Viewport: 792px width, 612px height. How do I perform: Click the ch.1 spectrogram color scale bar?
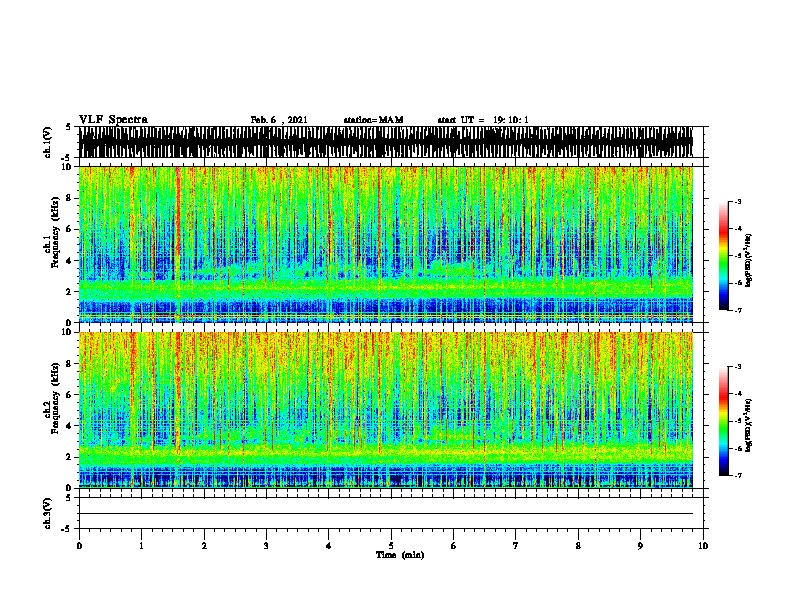723,256
